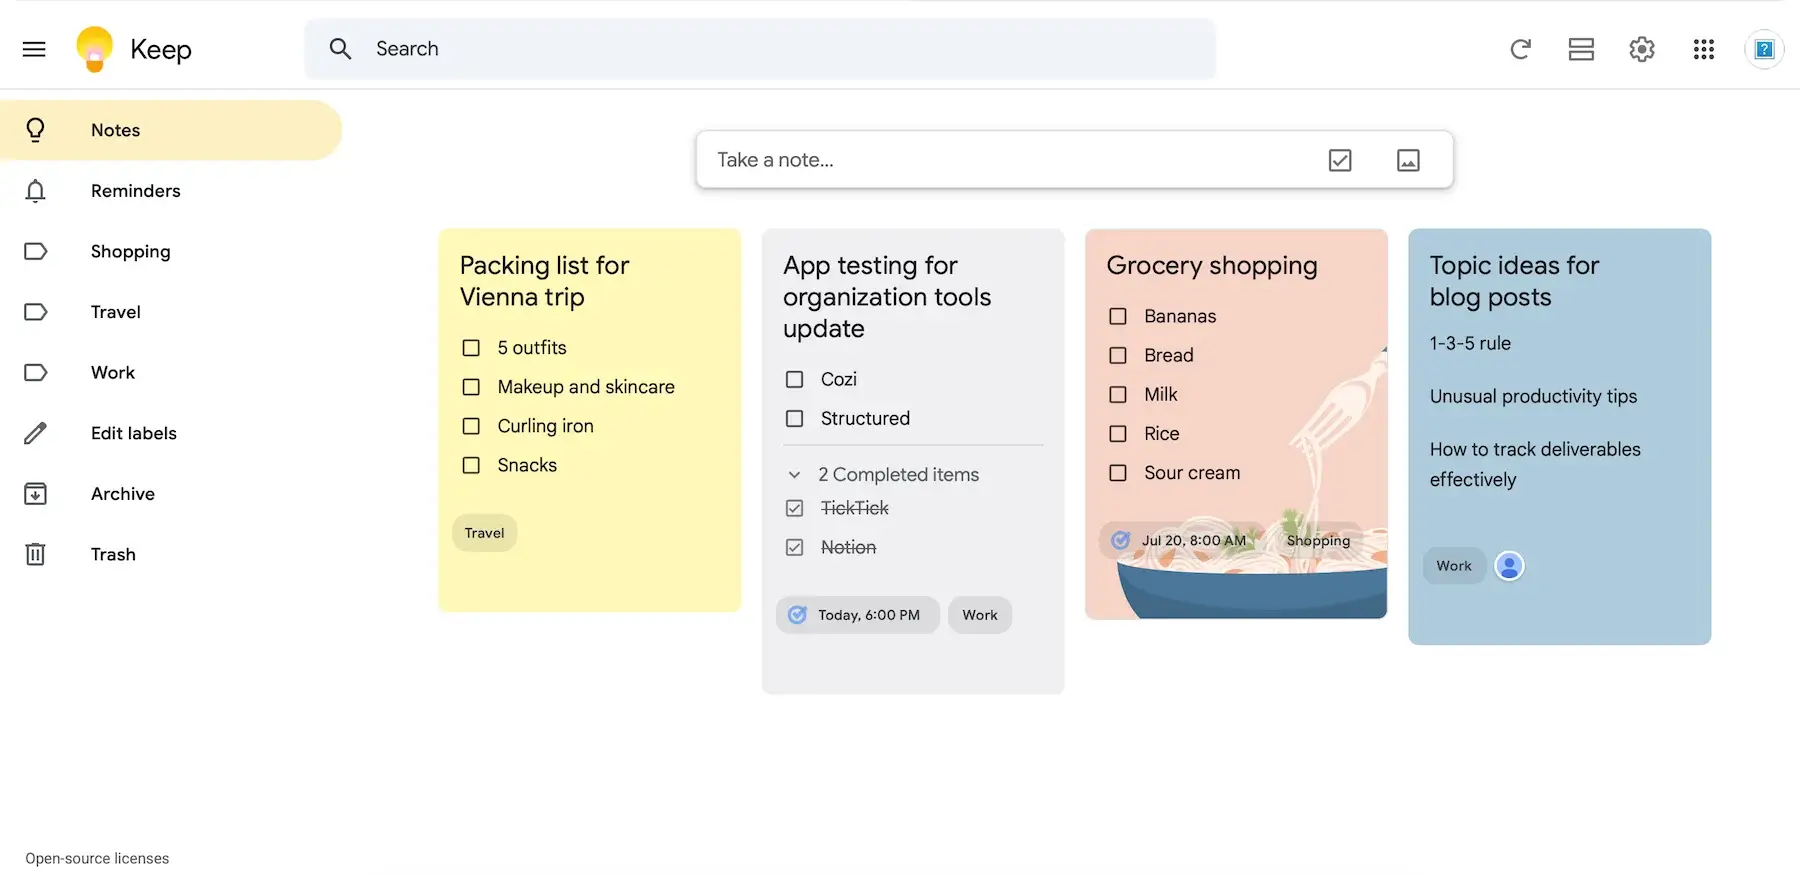Tick the Structured checkbox
Screen dimensions: 1800x875
(x=794, y=419)
